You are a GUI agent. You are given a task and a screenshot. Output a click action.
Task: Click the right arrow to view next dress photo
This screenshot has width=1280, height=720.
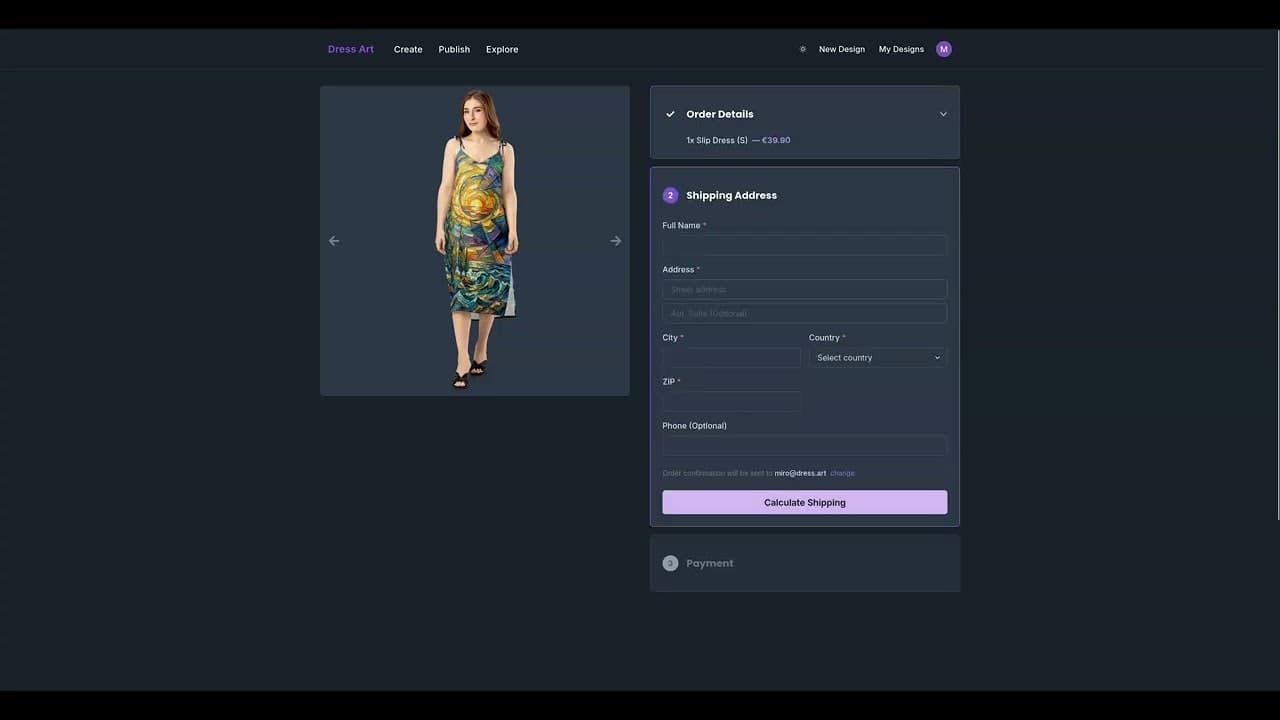(615, 240)
